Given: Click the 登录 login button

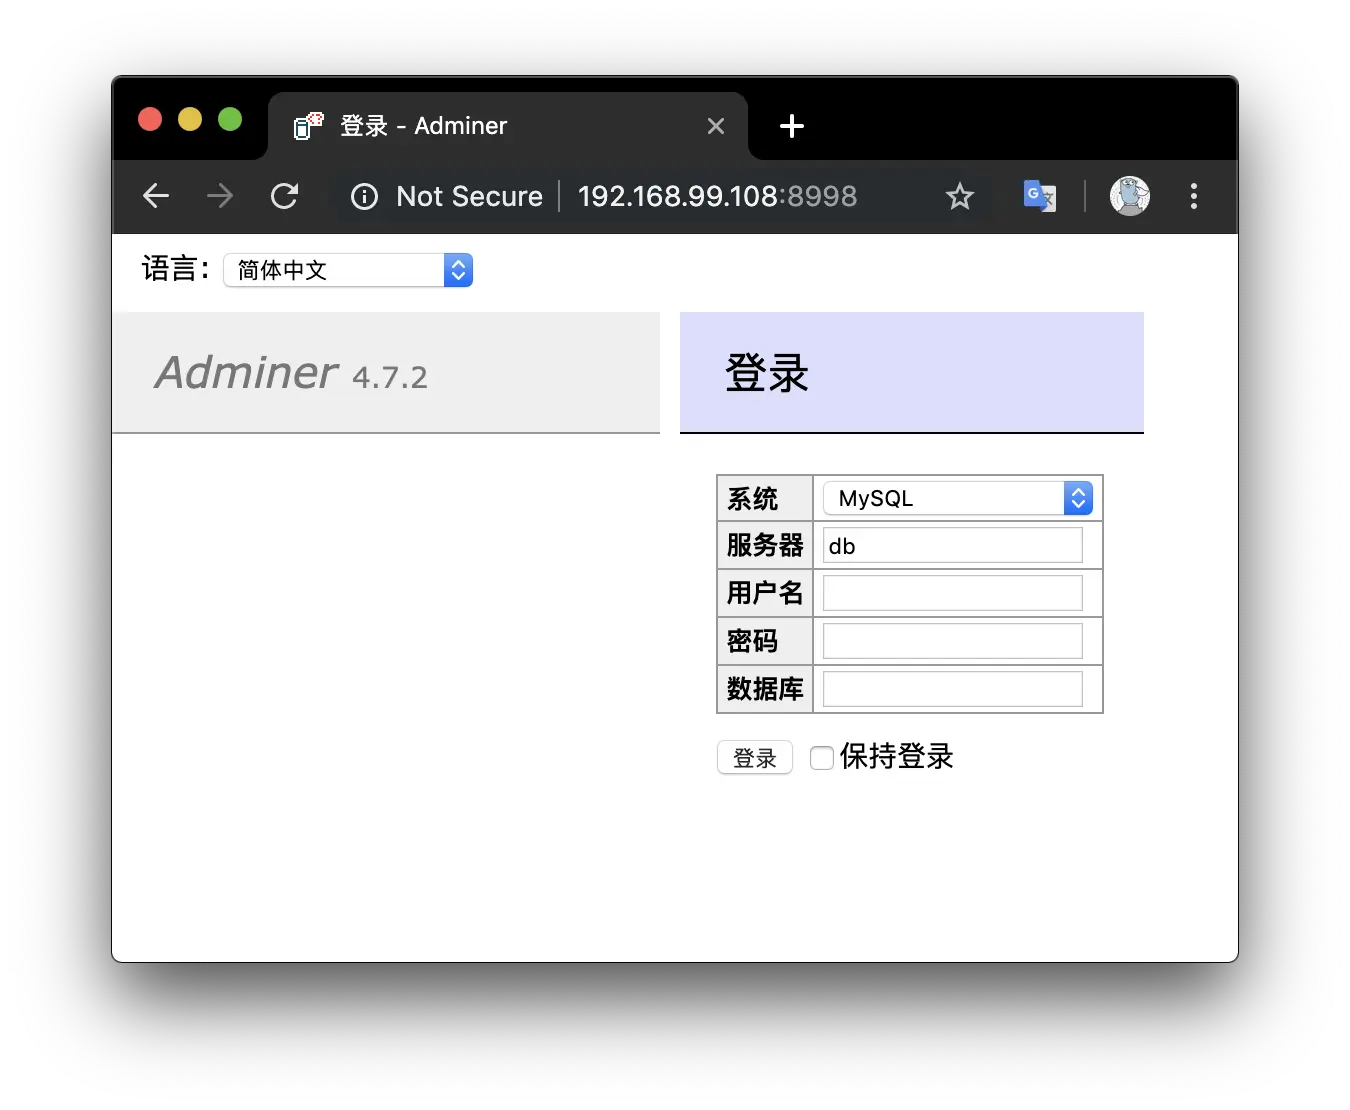Looking at the screenshot, I should [754, 758].
